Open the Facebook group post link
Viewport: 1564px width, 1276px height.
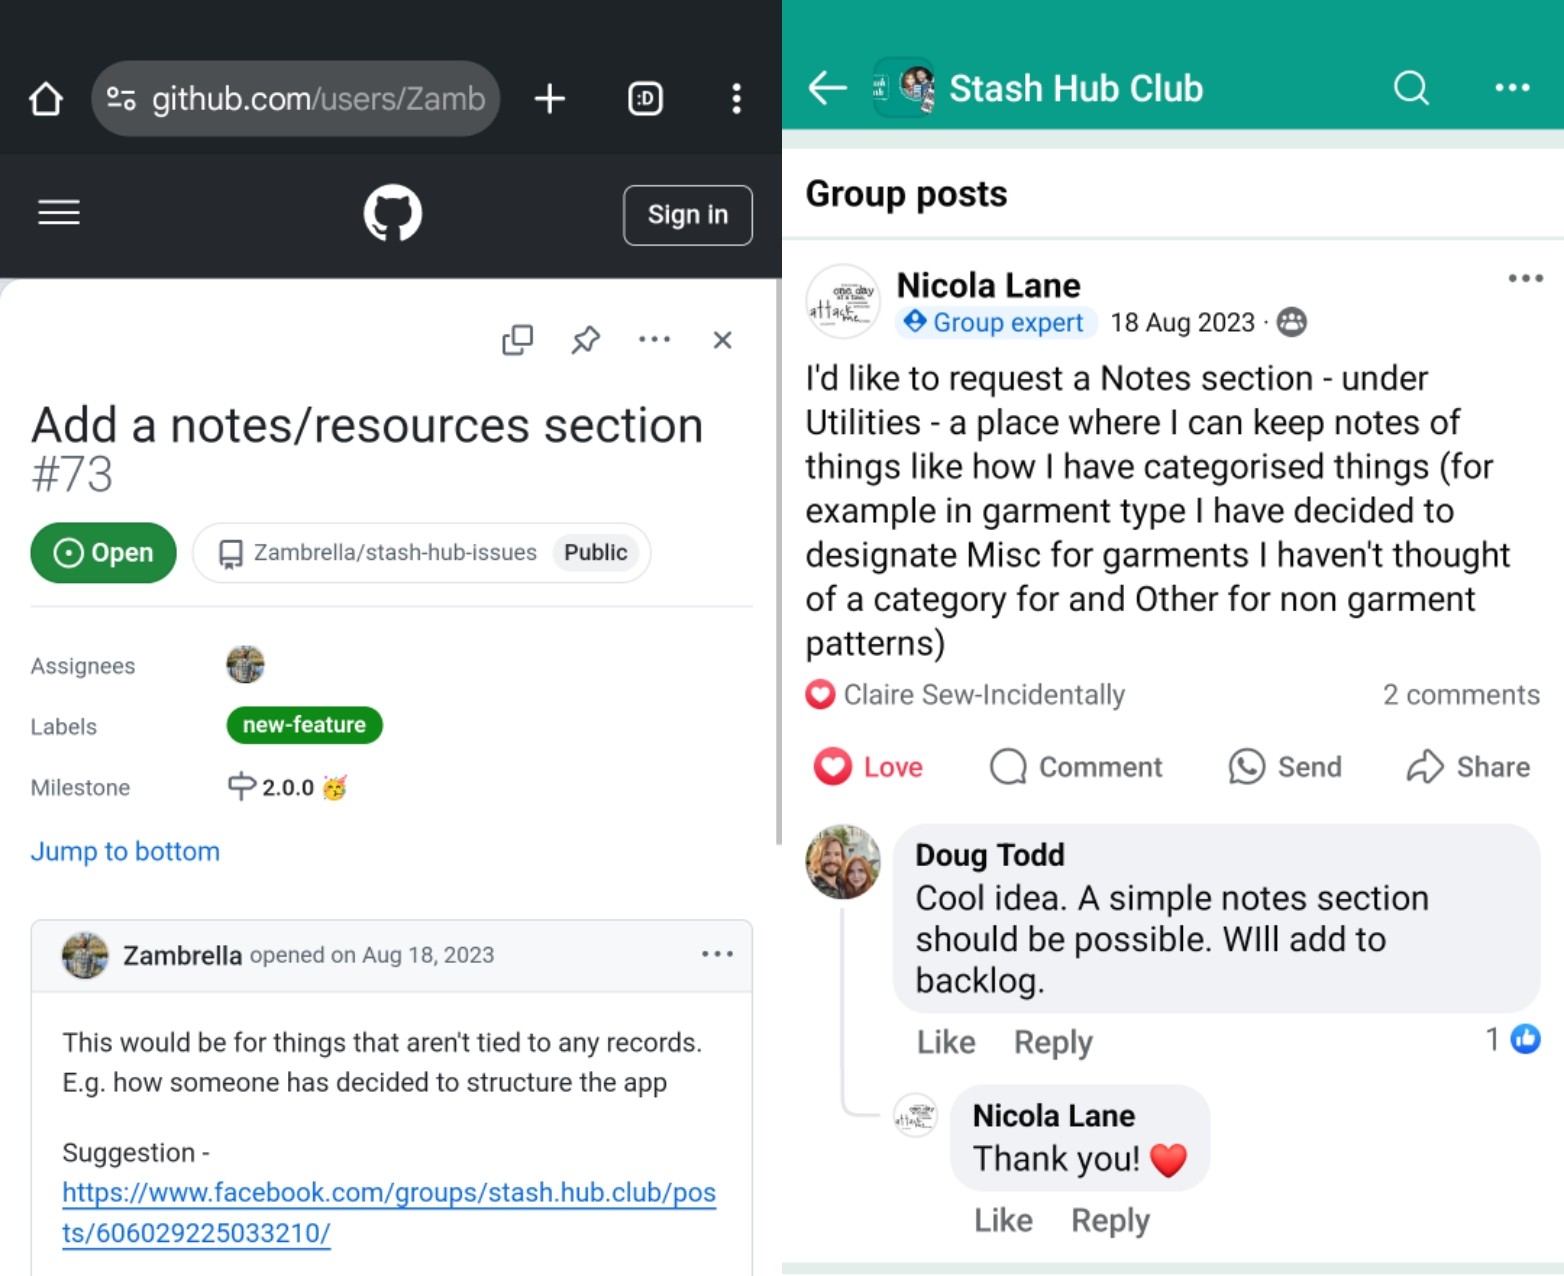(x=389, y=1212)
